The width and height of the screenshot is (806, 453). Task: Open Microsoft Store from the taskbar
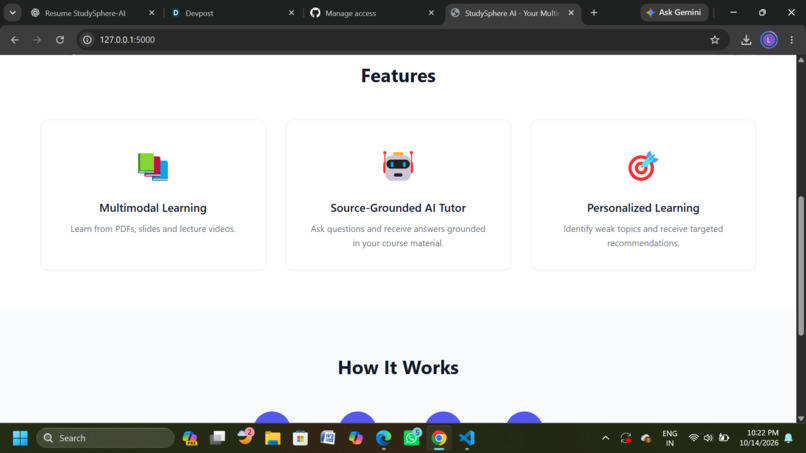click(300, 438)
